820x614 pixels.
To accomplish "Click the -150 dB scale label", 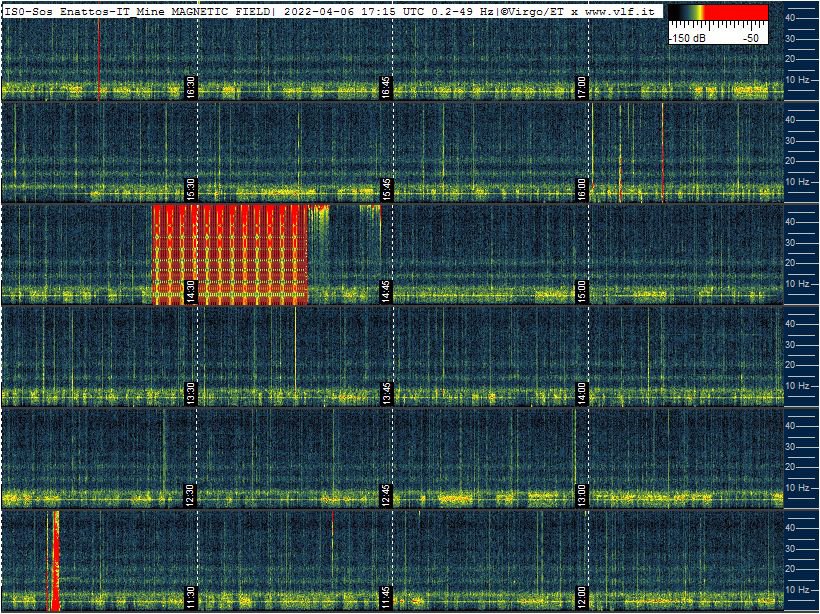I will pyautogui.click(x=688, y=37).
